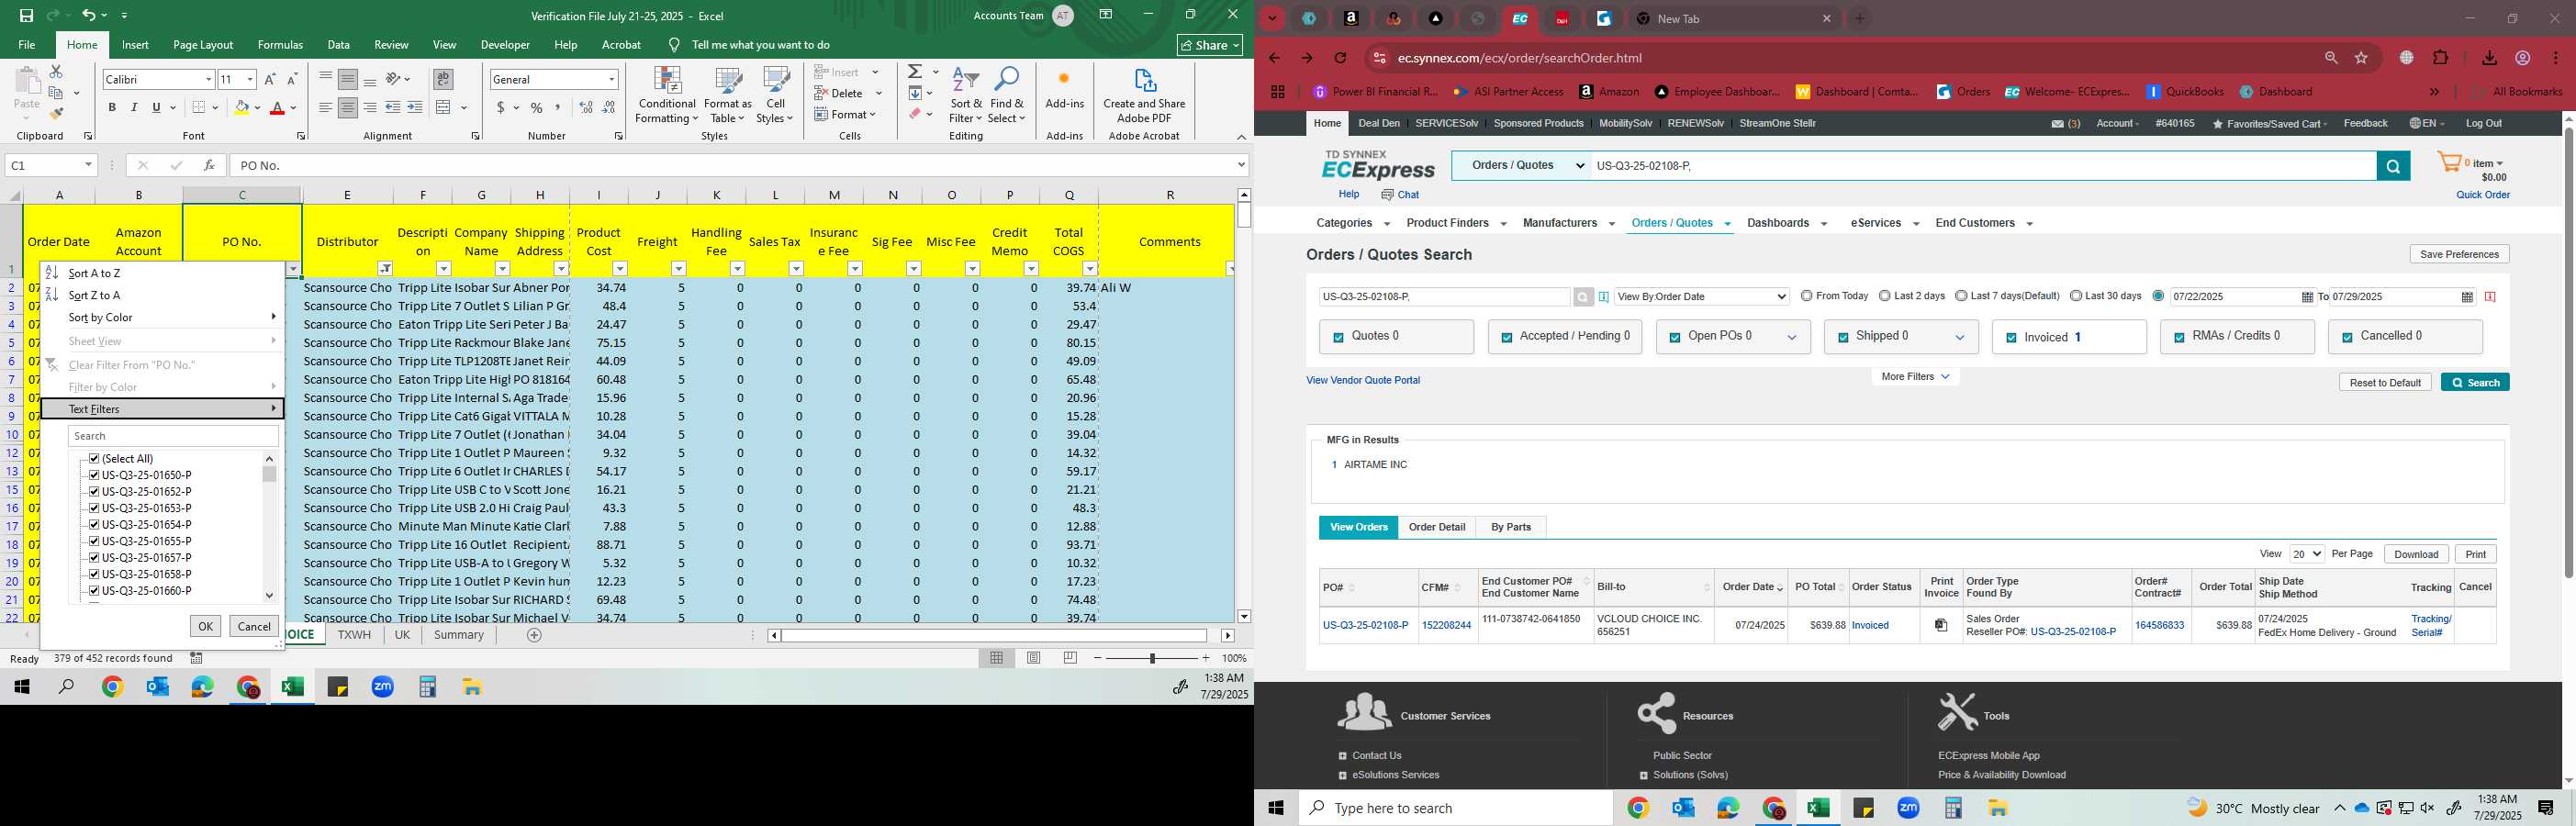Open the 20 Per Page dropdown

(x=2307, y=554)
